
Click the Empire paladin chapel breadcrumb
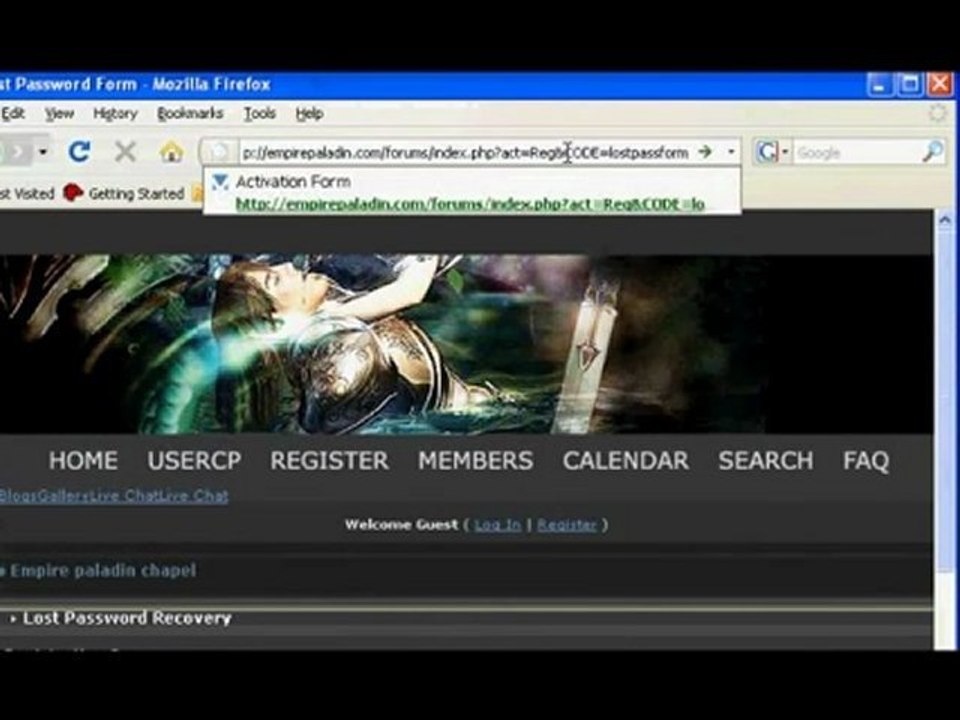click(x=103, y=571)
